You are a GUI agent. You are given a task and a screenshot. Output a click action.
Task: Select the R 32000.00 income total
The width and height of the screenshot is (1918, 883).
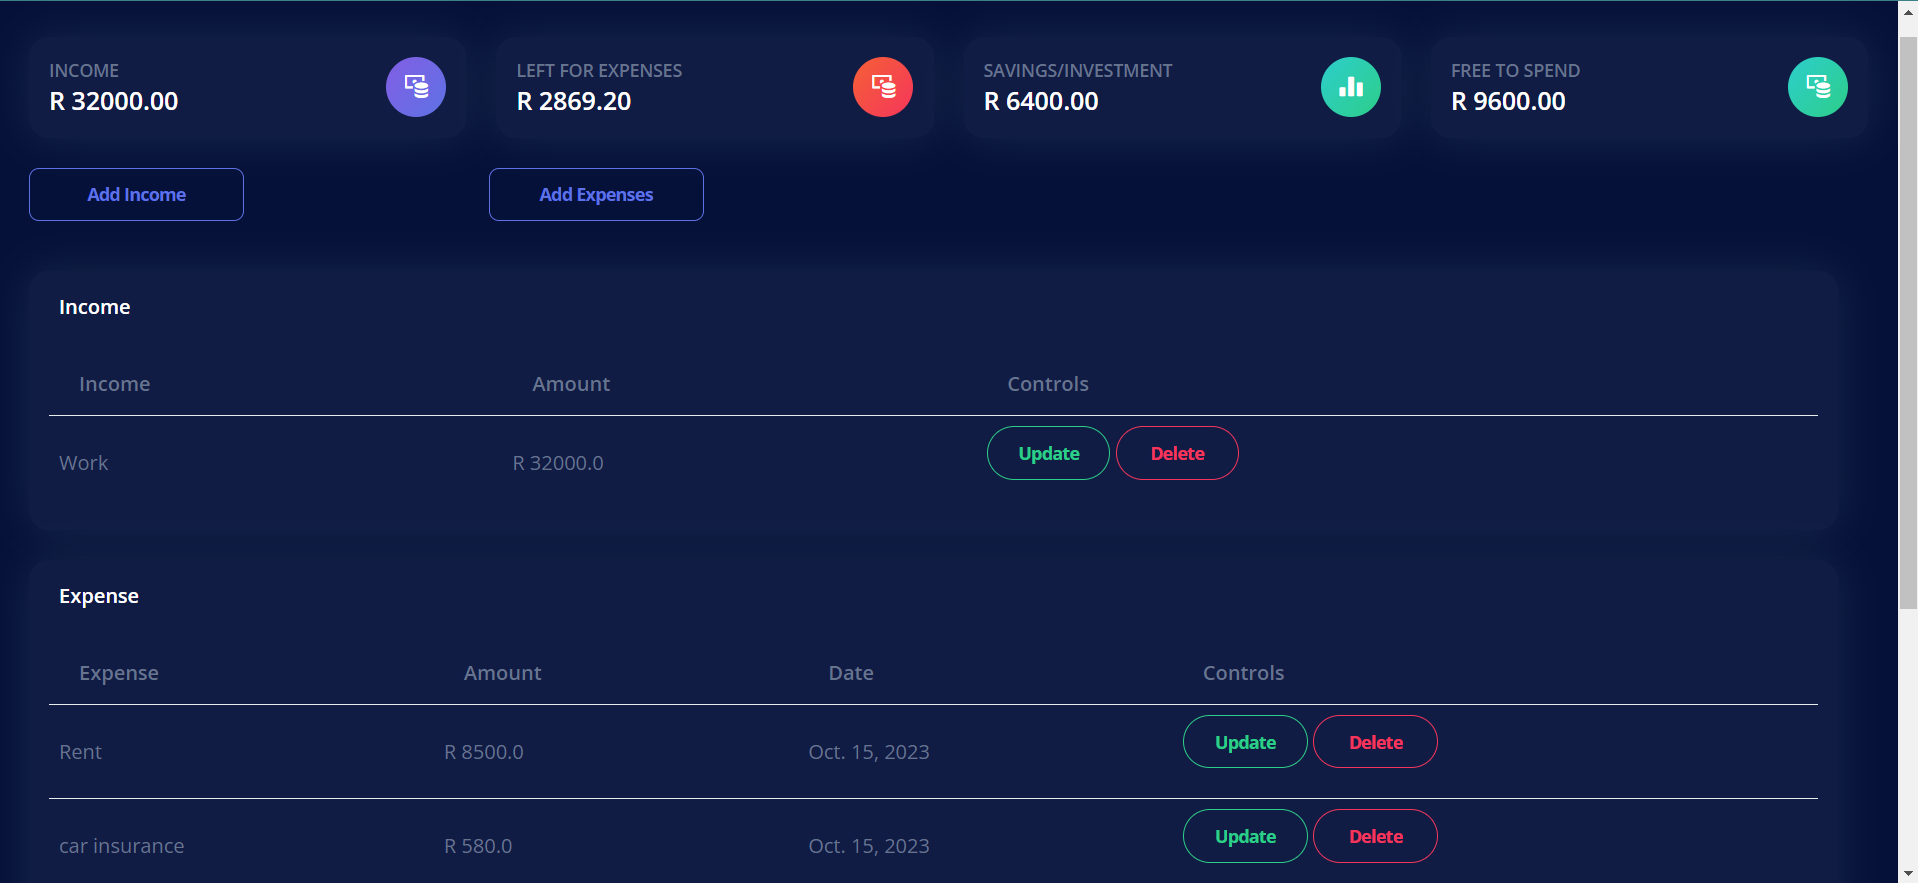(114, 101)
